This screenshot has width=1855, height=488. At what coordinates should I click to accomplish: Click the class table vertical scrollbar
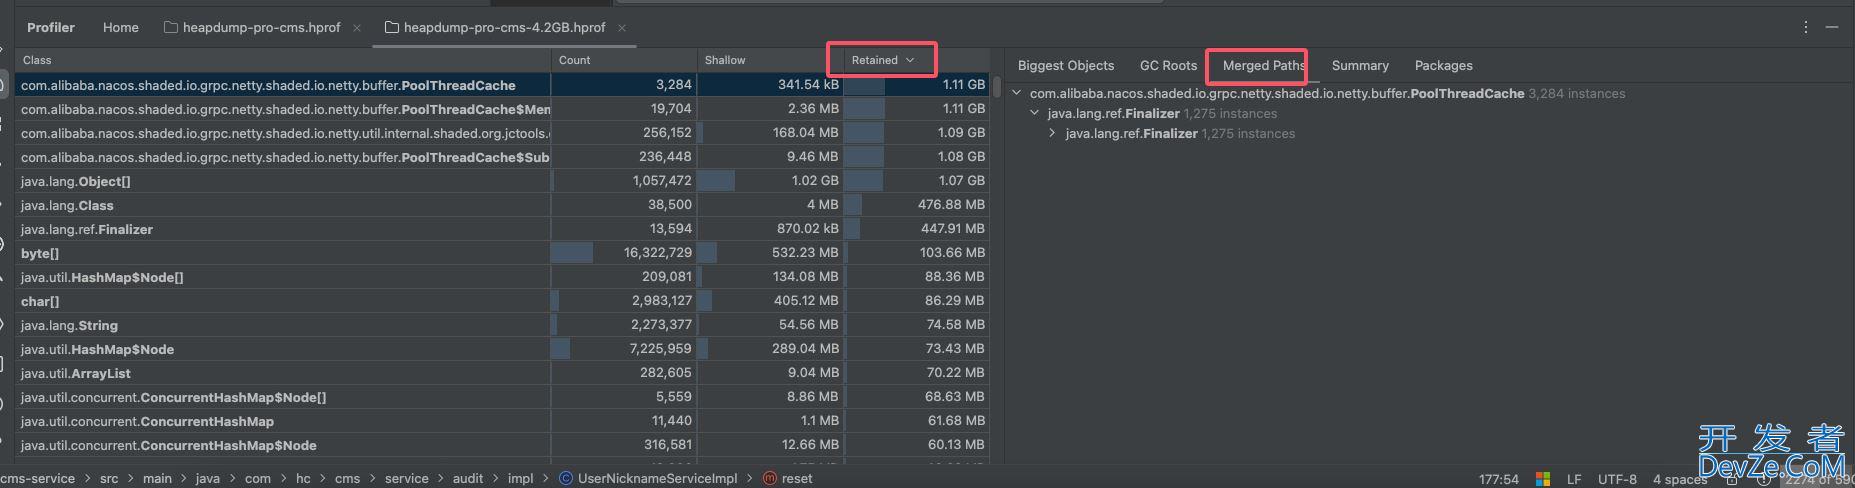coord(997,86)
